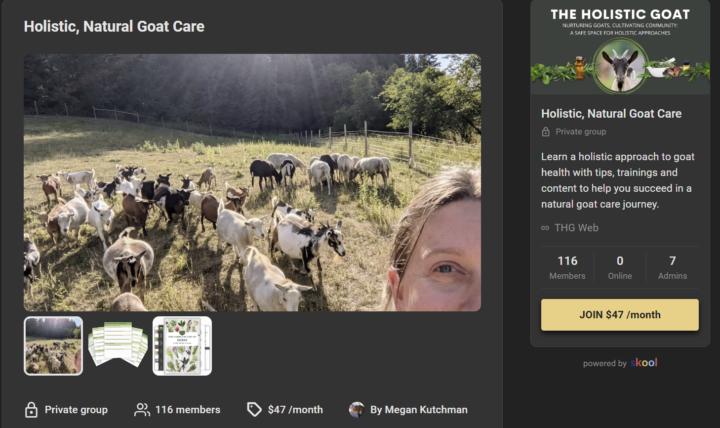
Task: Click the 116 Members count
Action: [x=567, y=267]
